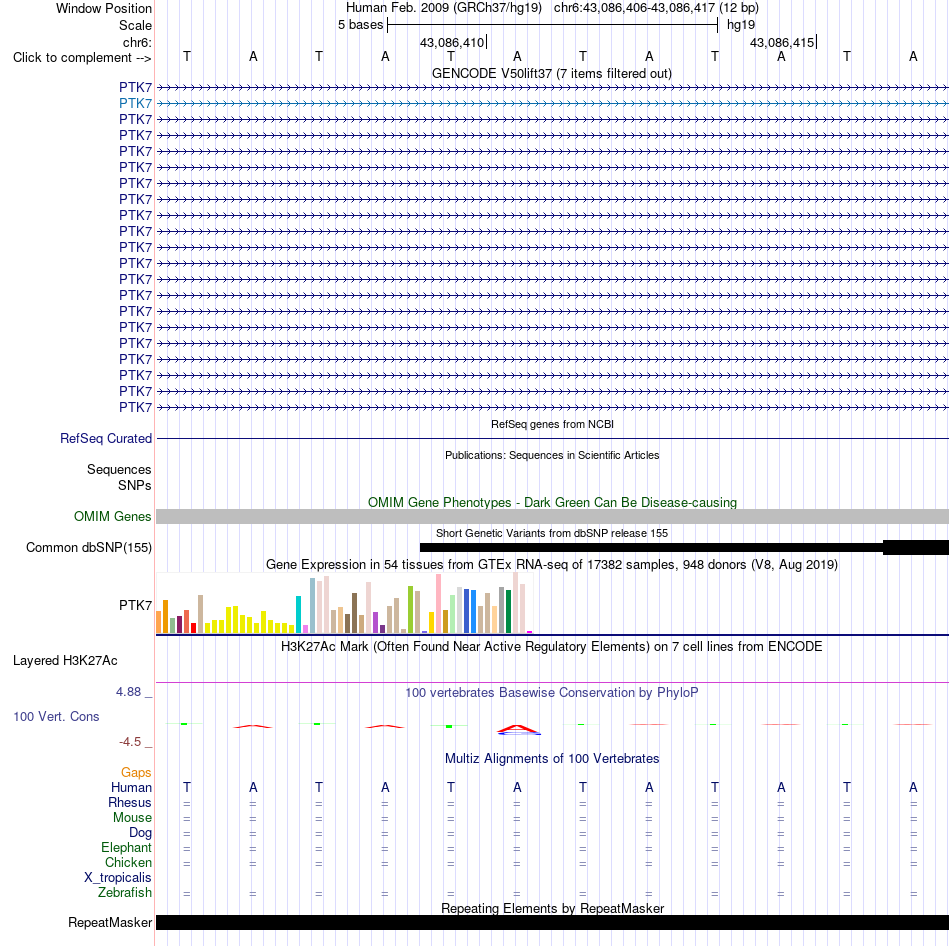This screenshot has height=946, width=950.
Task: Open the OMIM Gene Phenotypes track title
Action: tap(552, 502)
